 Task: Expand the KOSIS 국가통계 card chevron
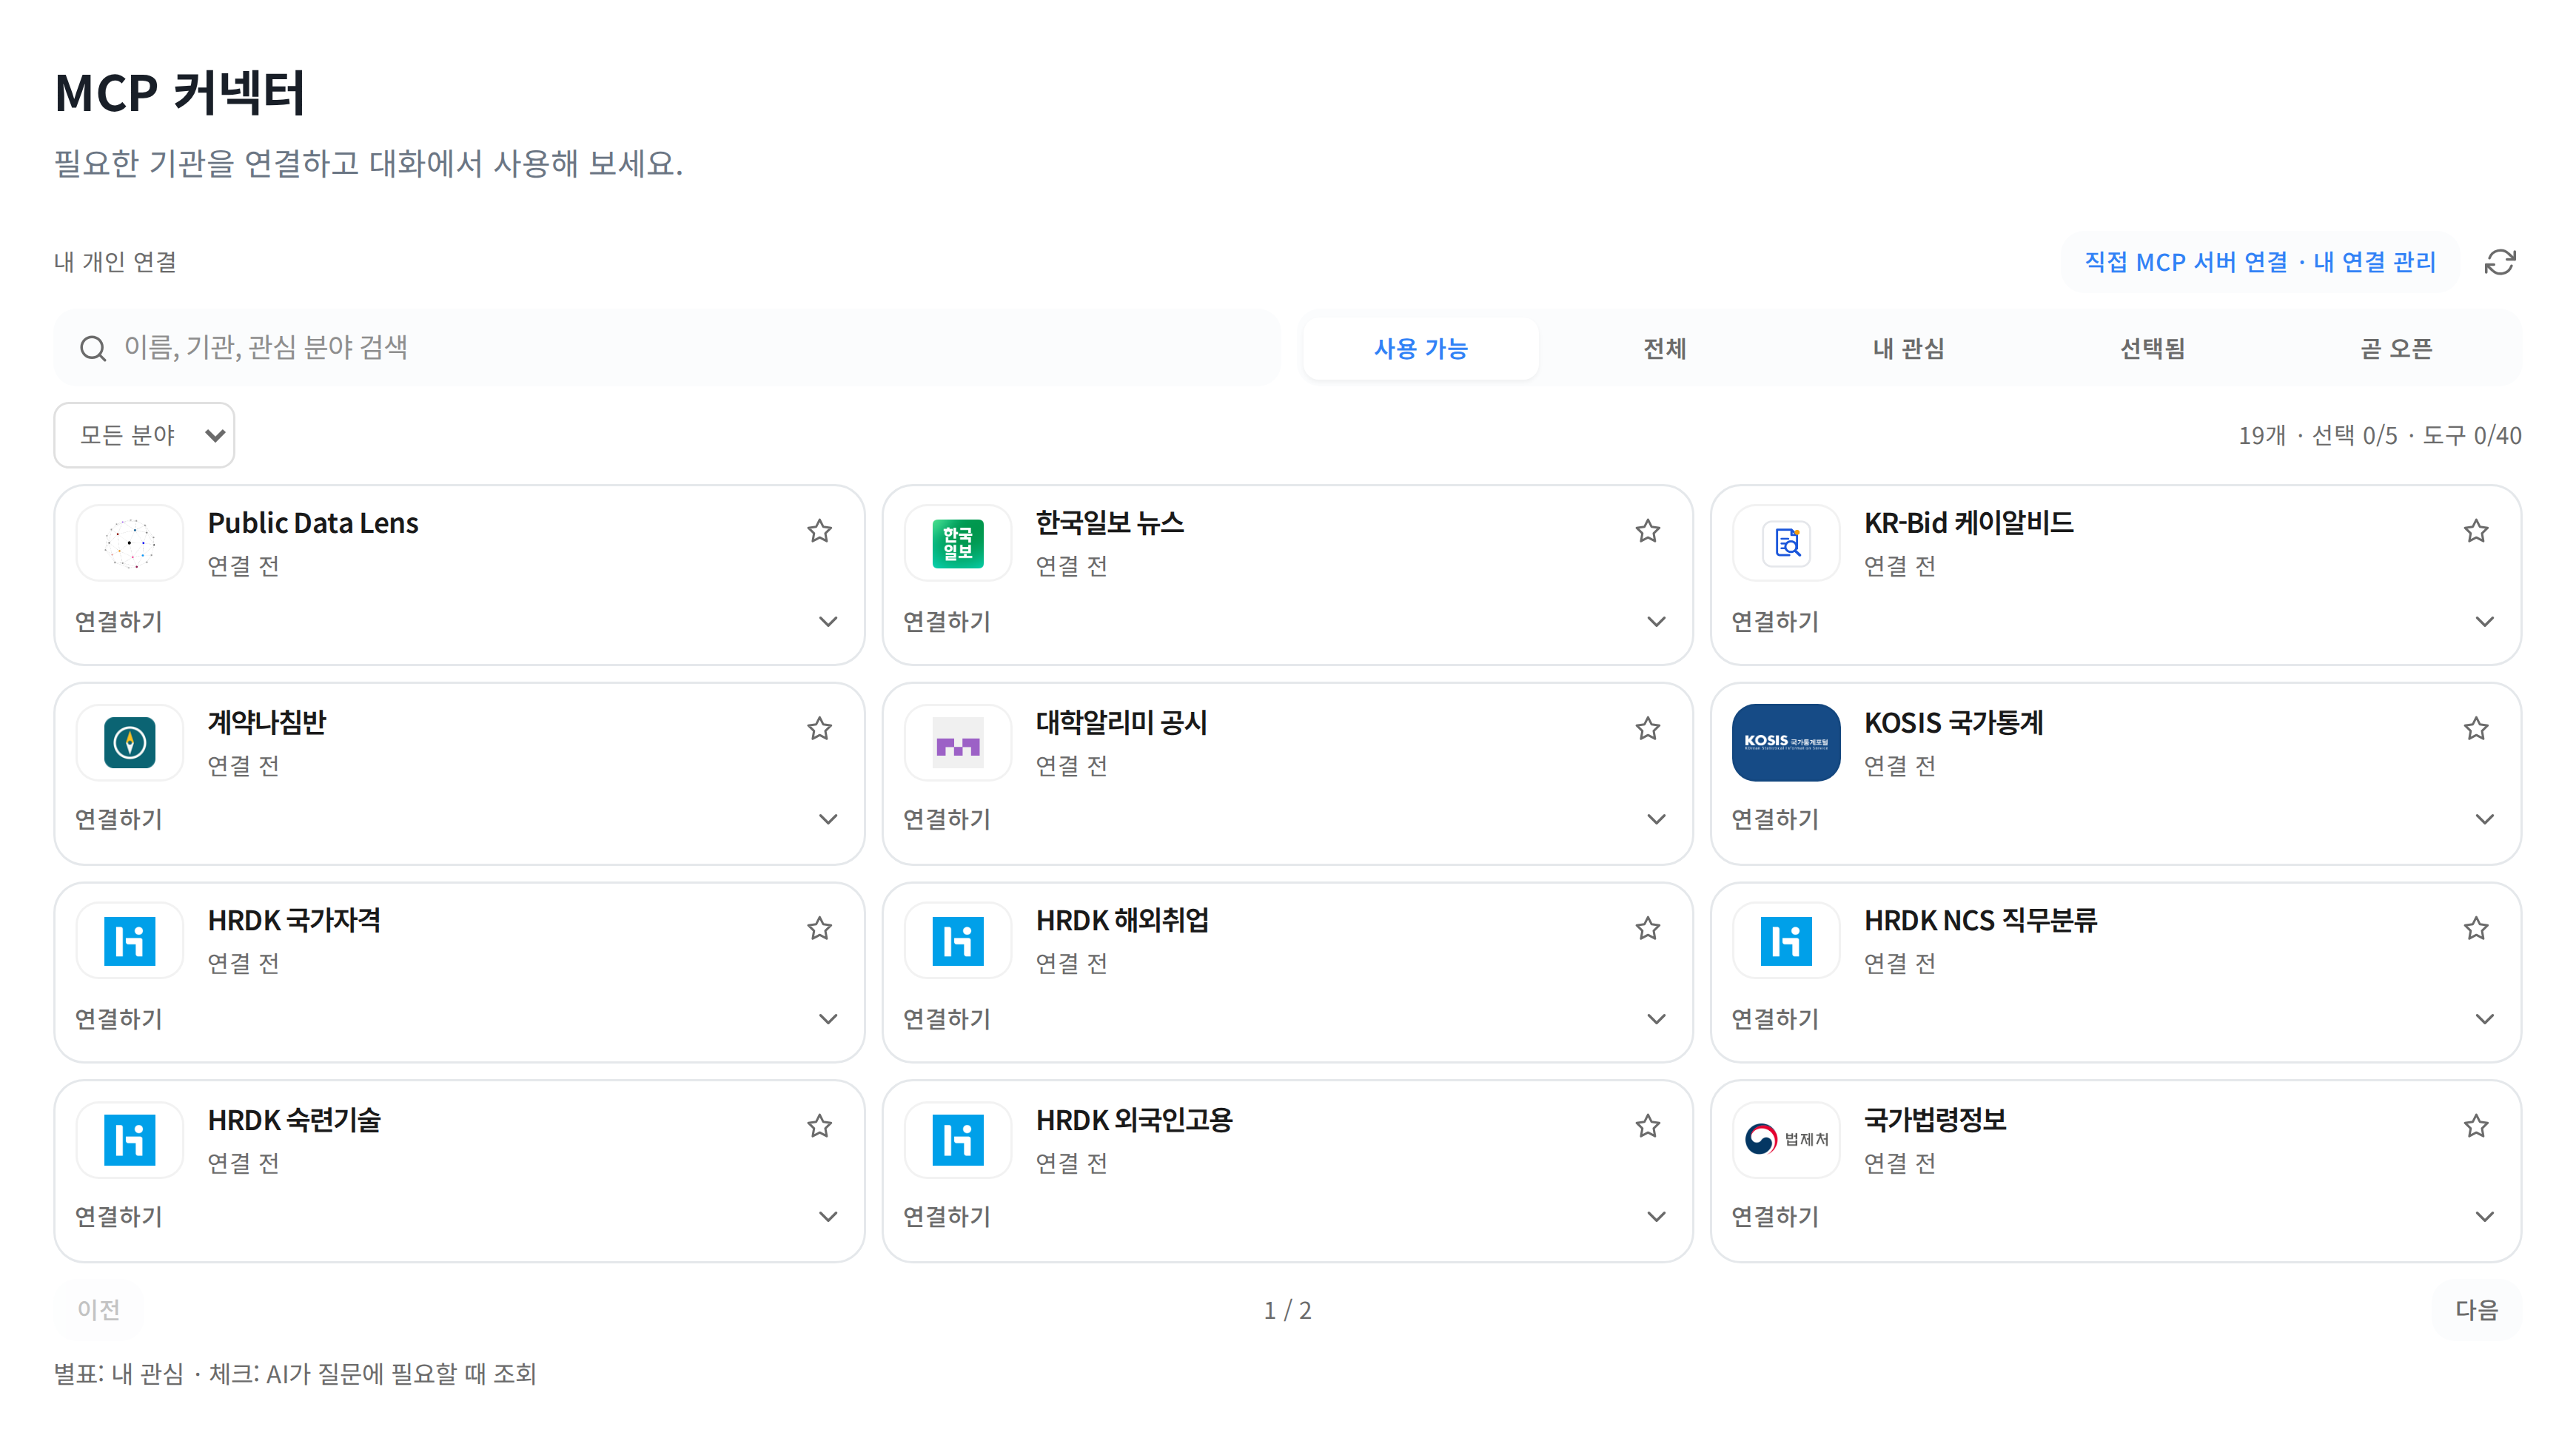coord(2484,820)
